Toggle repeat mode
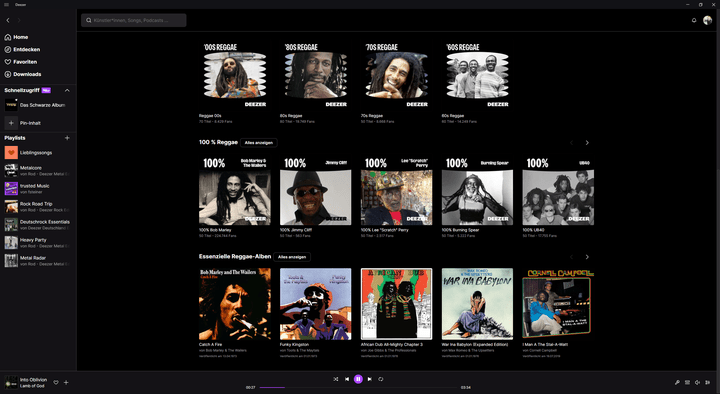Viewport: 720px width, 394px height. [381, 379]
